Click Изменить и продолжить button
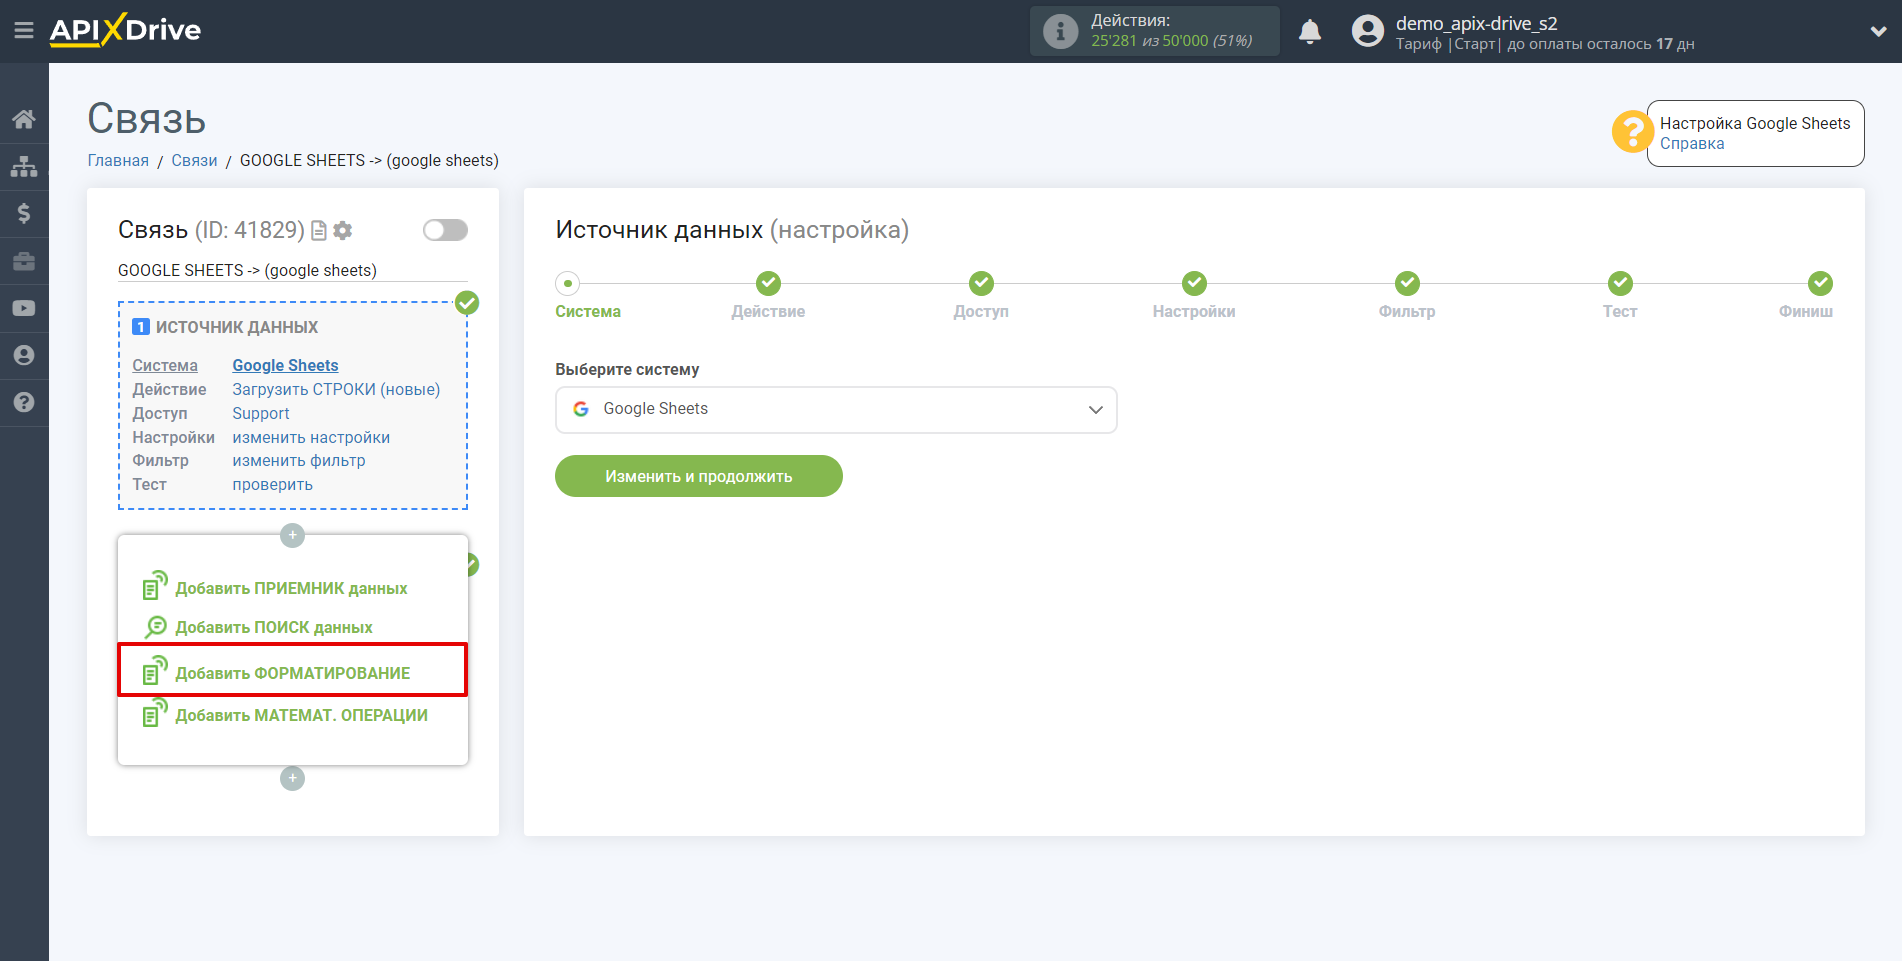Screen dimensions: 1902x961 [x=698, y=476]
